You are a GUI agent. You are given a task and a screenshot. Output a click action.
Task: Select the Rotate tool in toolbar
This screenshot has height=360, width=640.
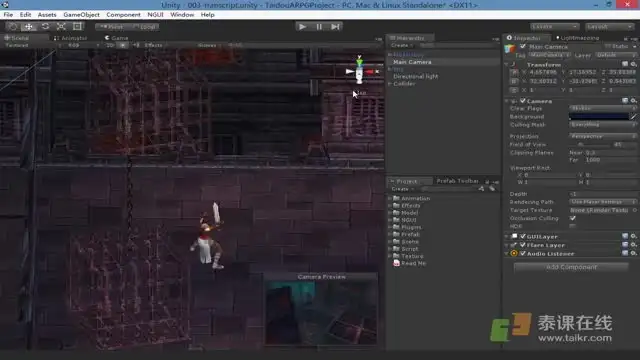pyautogui.click(x=45, y=27)
